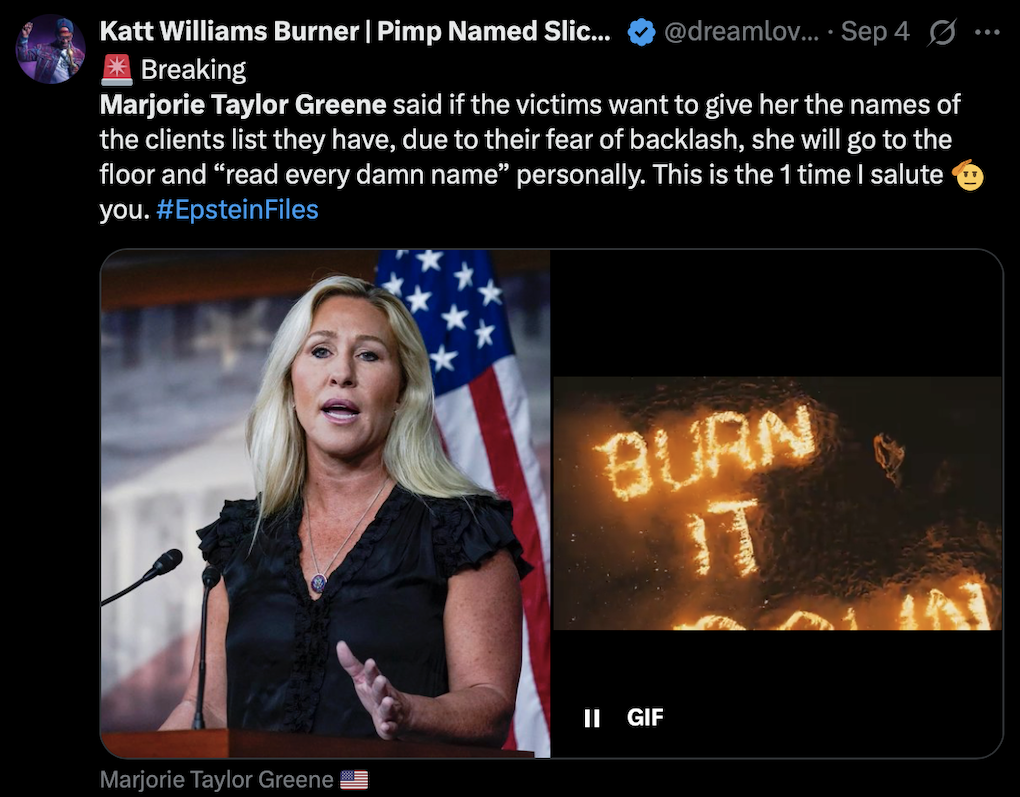Image resolution: width=1020 pixels, height=797 pixels.
Task: Open the Katt Williams Burner profile avatar
Action: (x=51, y=49)
